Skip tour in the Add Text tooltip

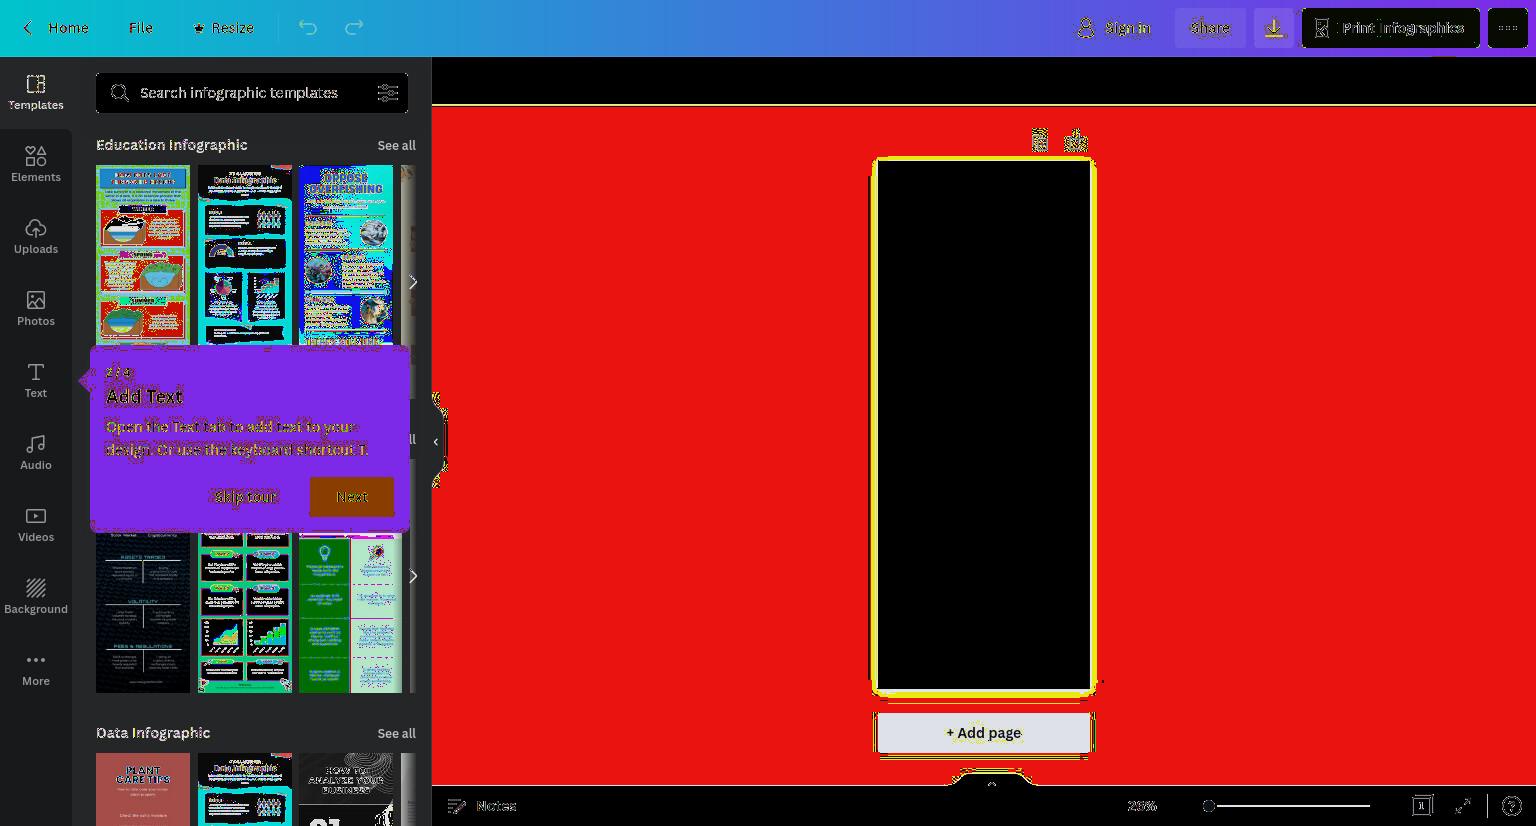pos(245,497)
